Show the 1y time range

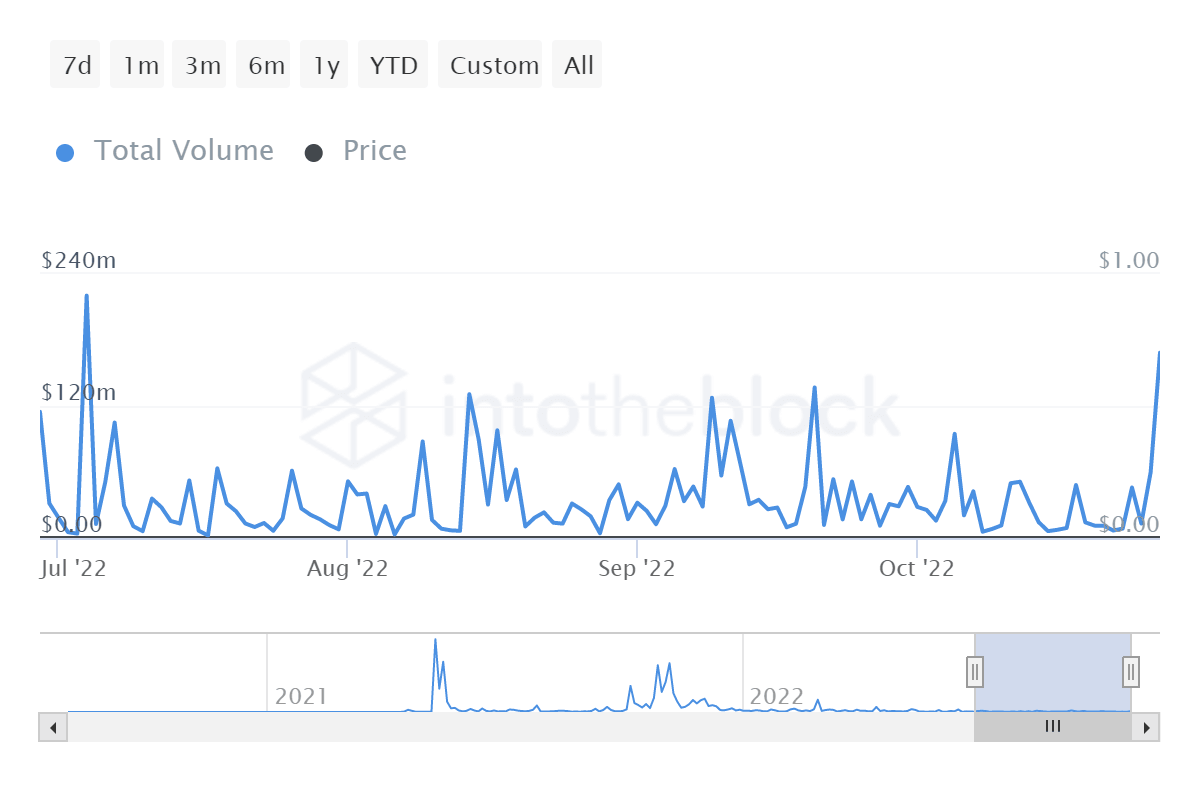coord(326,65)
